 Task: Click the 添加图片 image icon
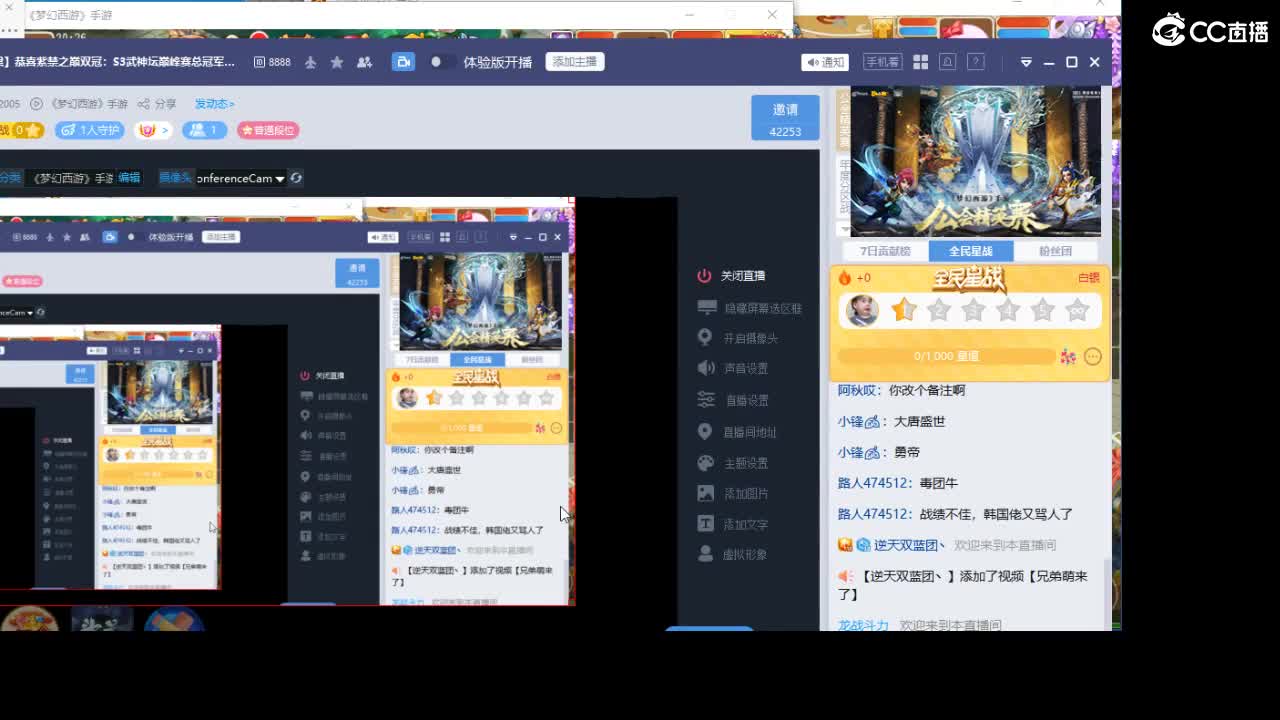click(x=705, y=493)
